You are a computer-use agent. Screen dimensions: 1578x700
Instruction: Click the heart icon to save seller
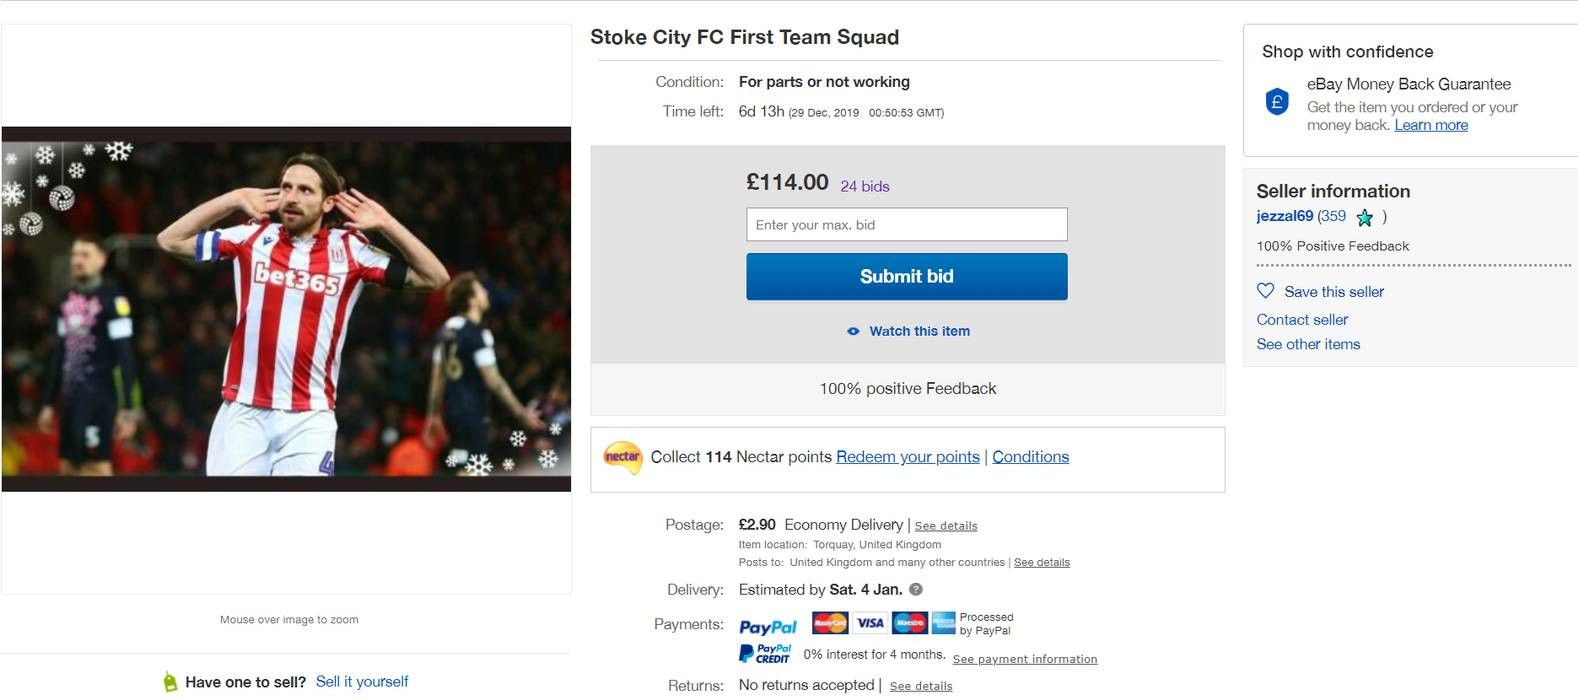click(x=1265, y=291)
